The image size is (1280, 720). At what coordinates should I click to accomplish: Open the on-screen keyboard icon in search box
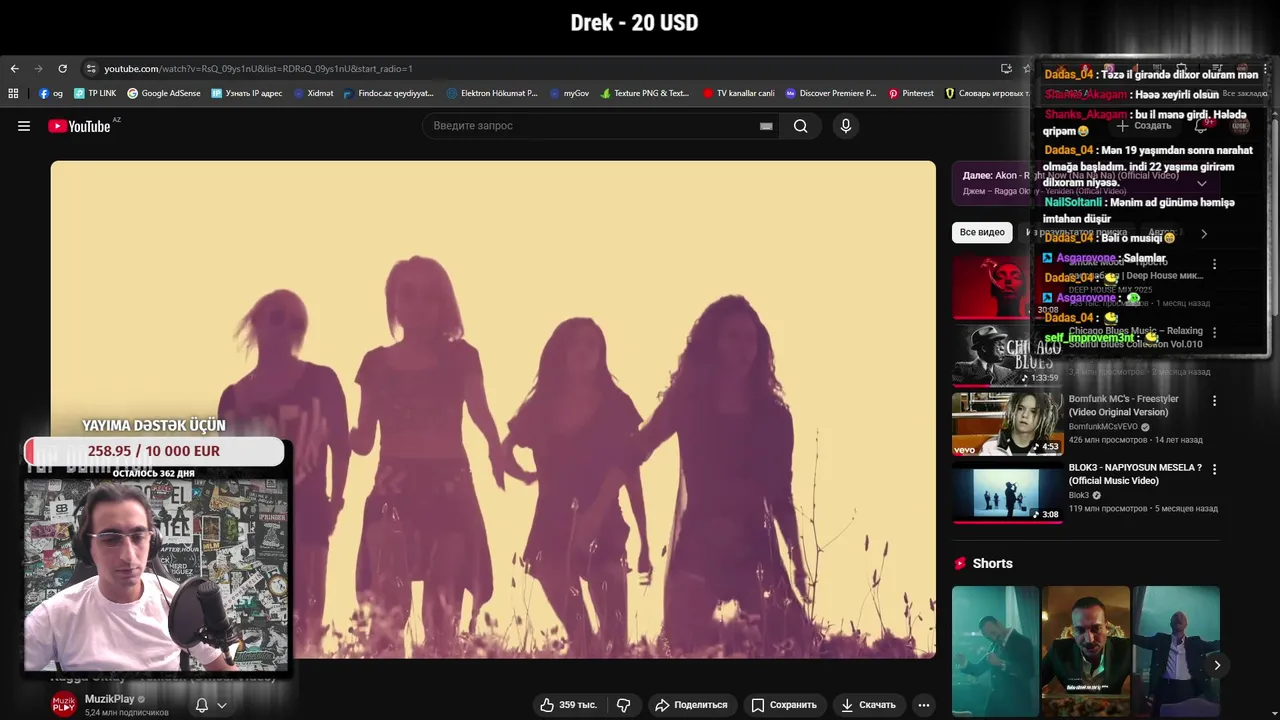766,126
